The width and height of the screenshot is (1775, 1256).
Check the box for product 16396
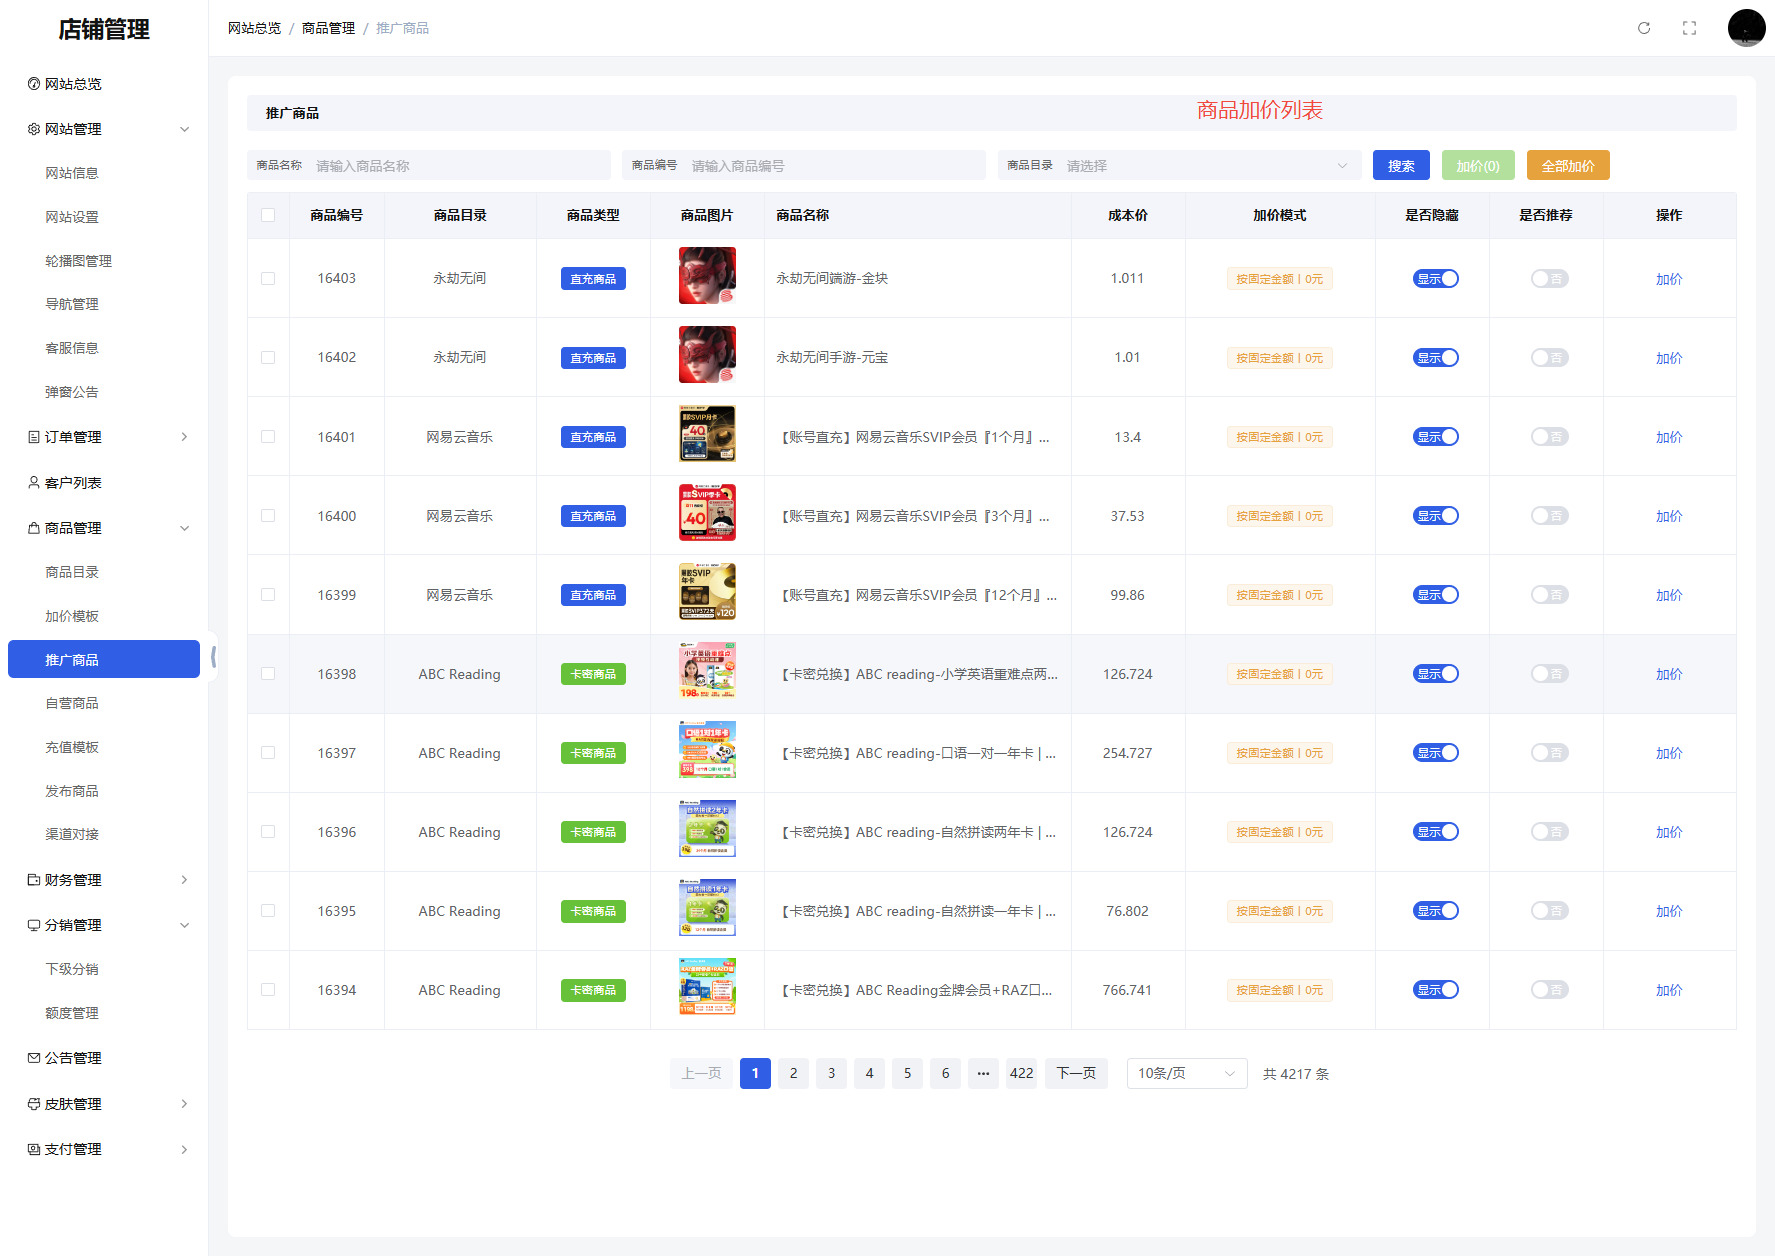[x=268, y=832]
